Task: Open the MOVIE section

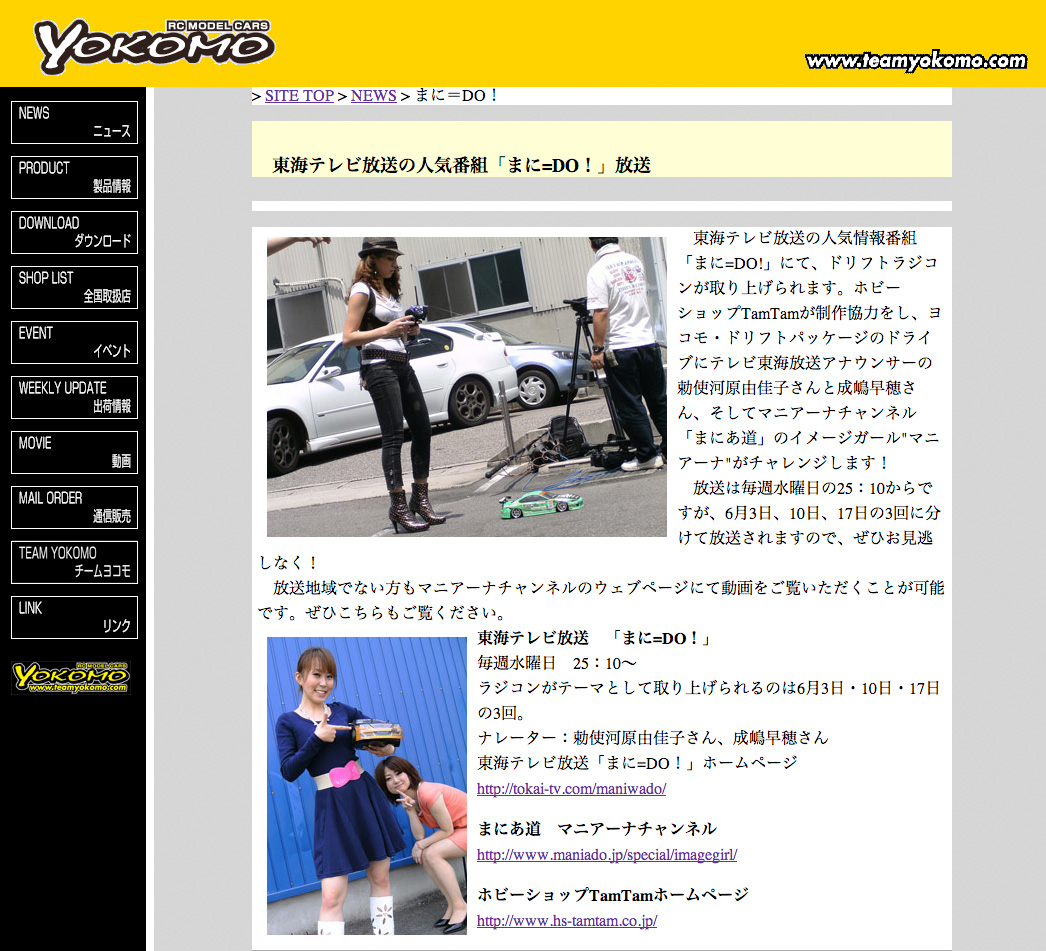Action: 74,452
